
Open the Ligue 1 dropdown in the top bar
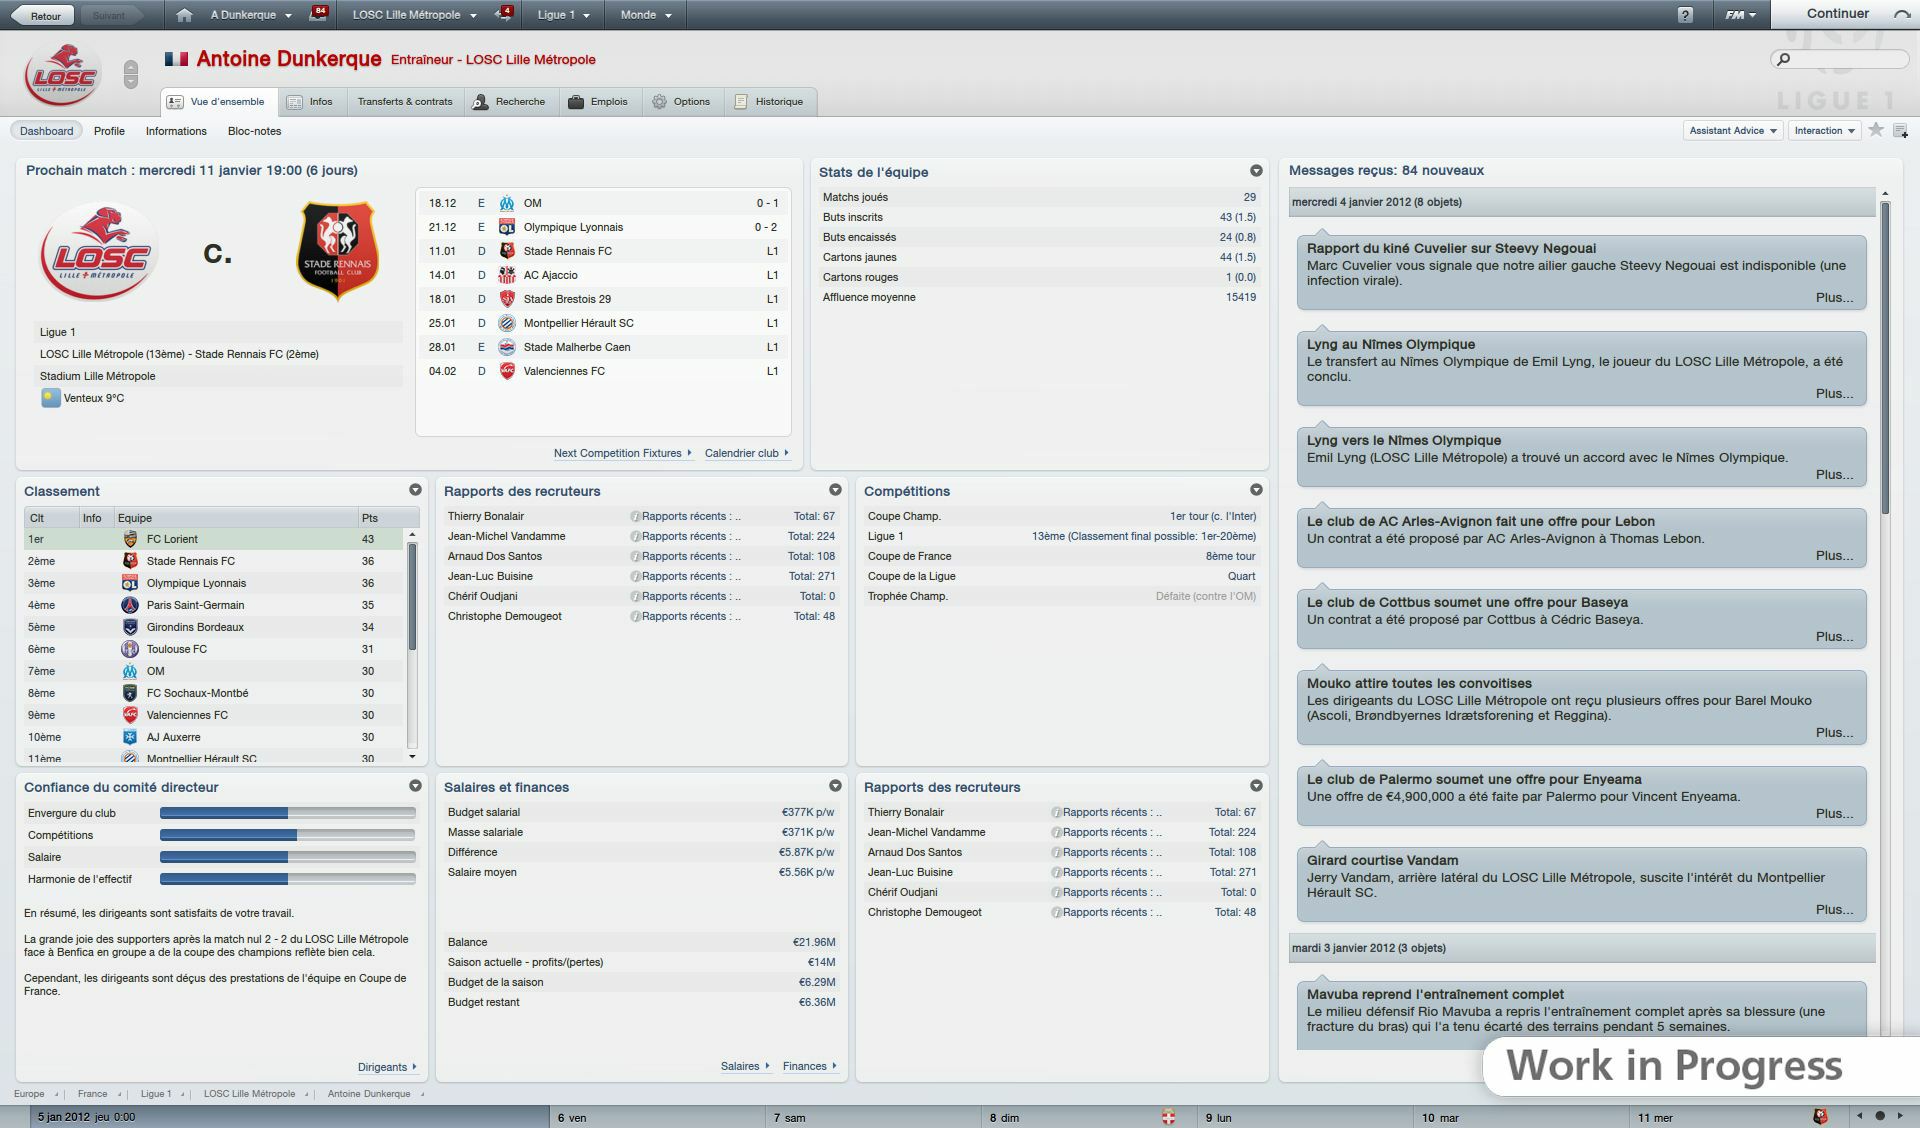[x=561, y=14]
